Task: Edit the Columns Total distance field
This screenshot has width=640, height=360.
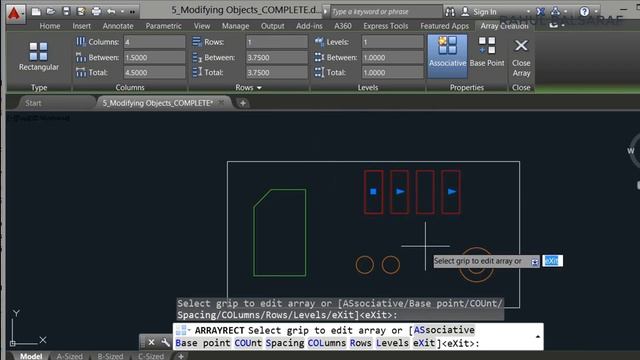Action: point(154,72)
